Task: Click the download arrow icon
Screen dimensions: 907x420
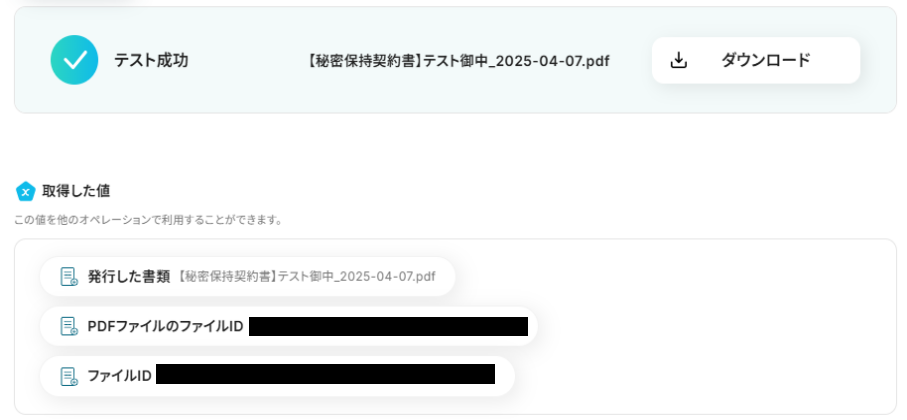Action: point(679,60)
